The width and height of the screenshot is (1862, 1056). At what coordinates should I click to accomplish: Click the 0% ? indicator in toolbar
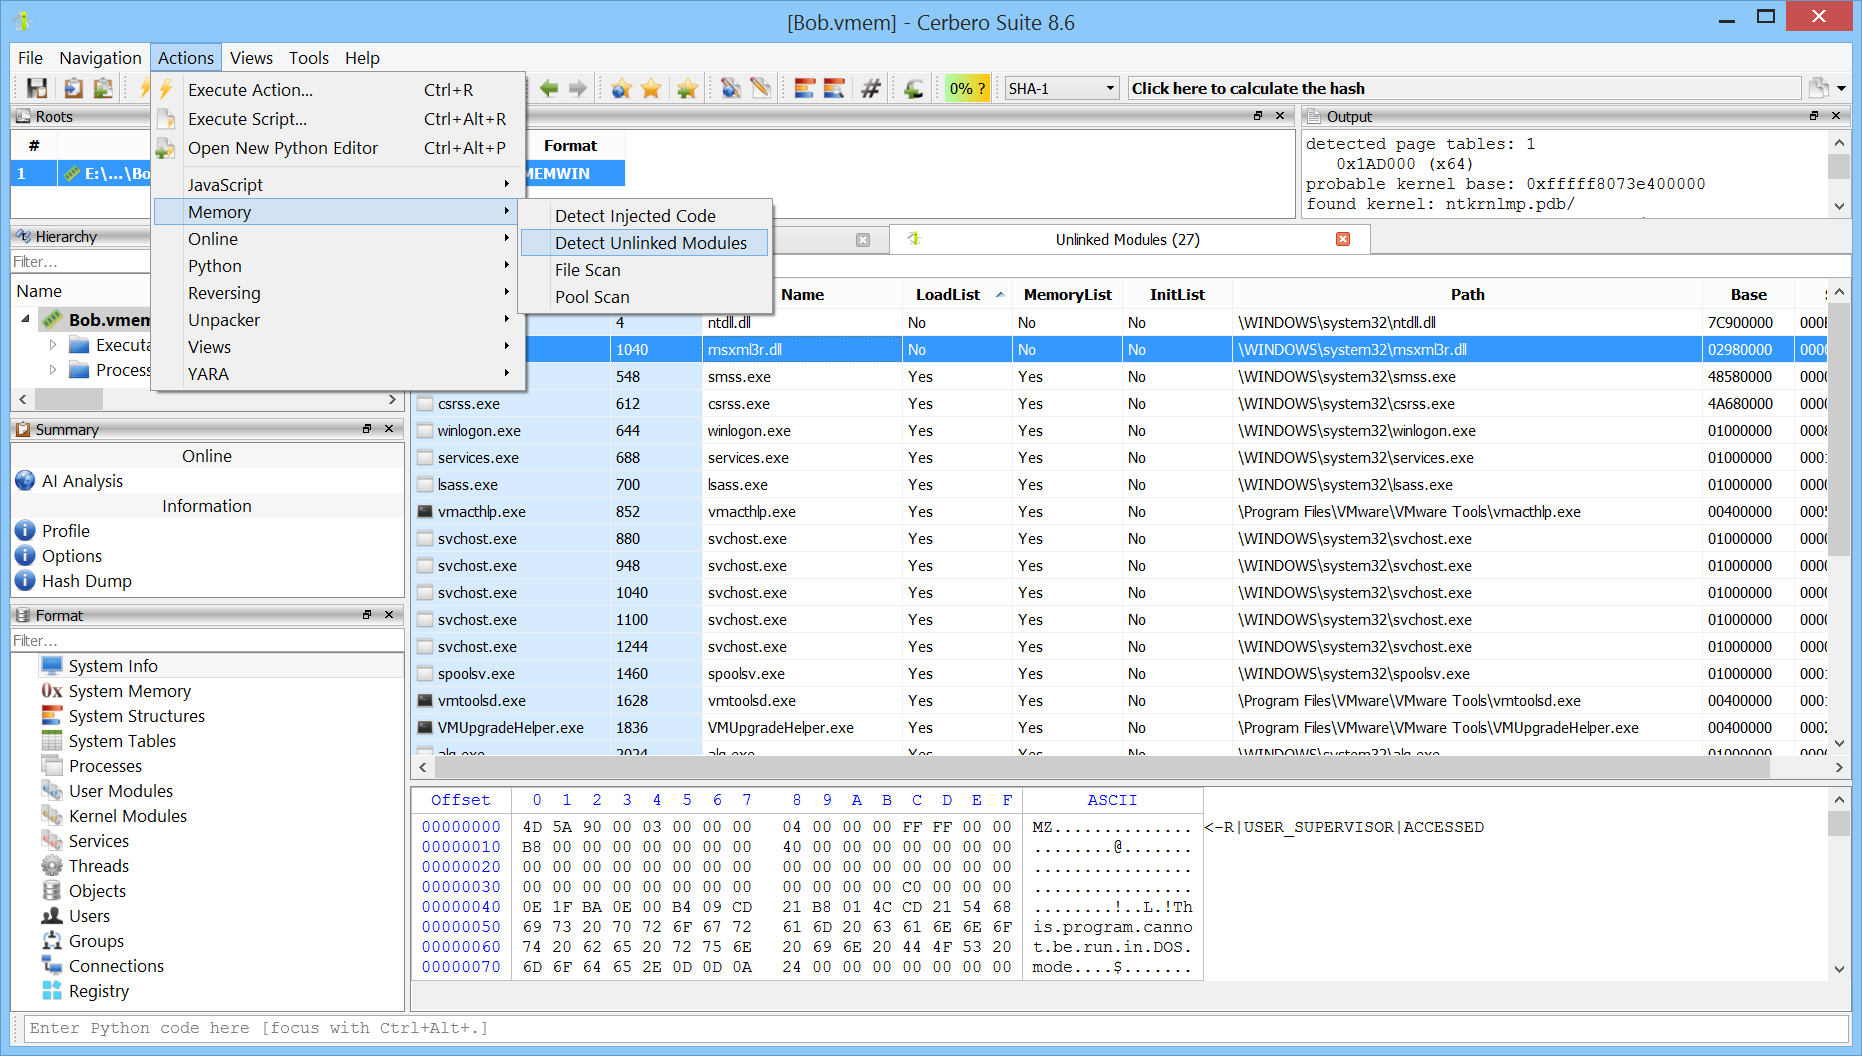[967, 89]
